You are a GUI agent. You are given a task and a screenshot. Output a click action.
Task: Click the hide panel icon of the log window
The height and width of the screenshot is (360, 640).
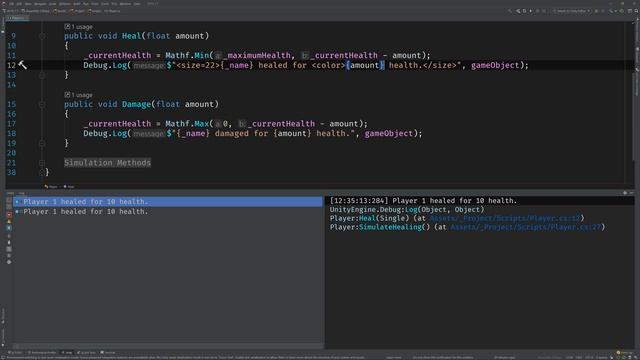pos(632,193)
